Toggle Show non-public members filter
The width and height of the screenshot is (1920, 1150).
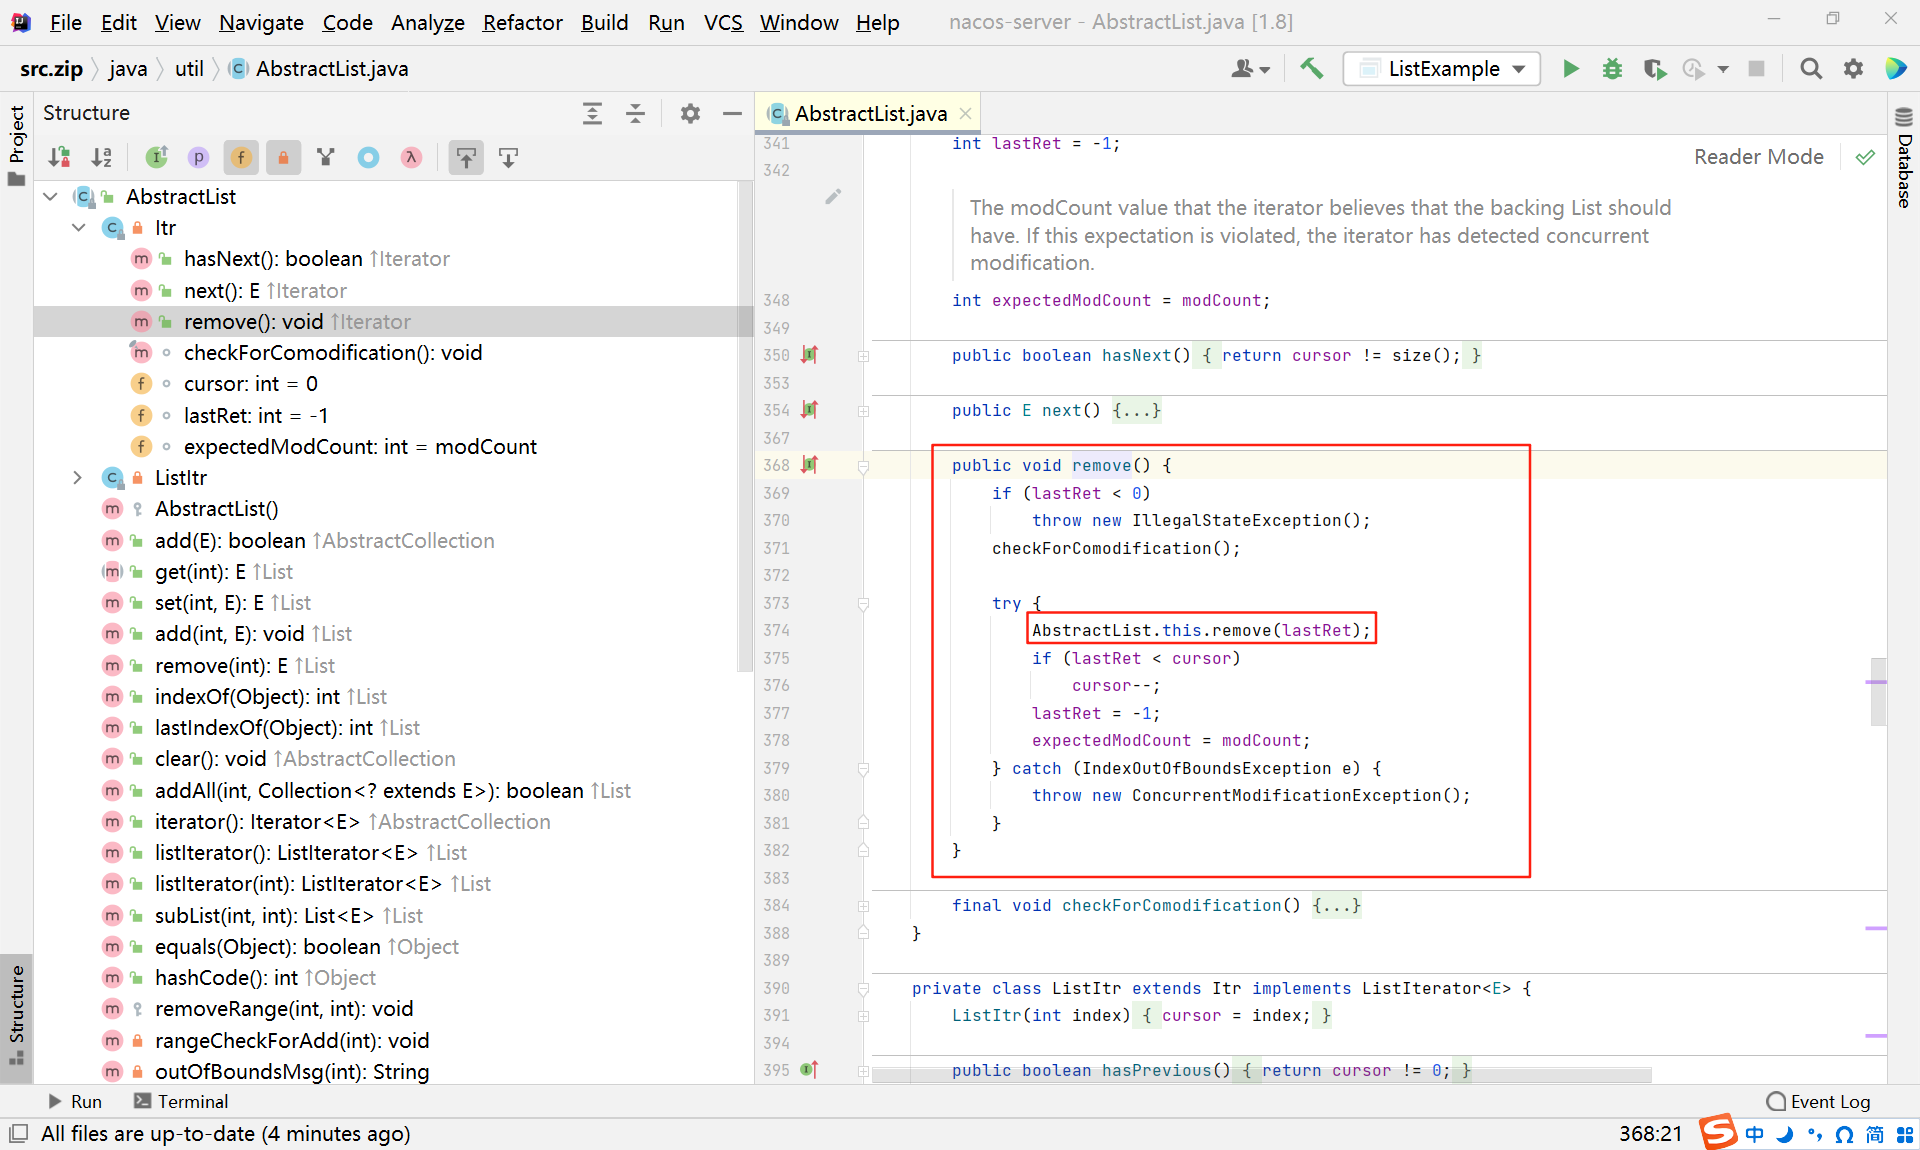[283, 157]
